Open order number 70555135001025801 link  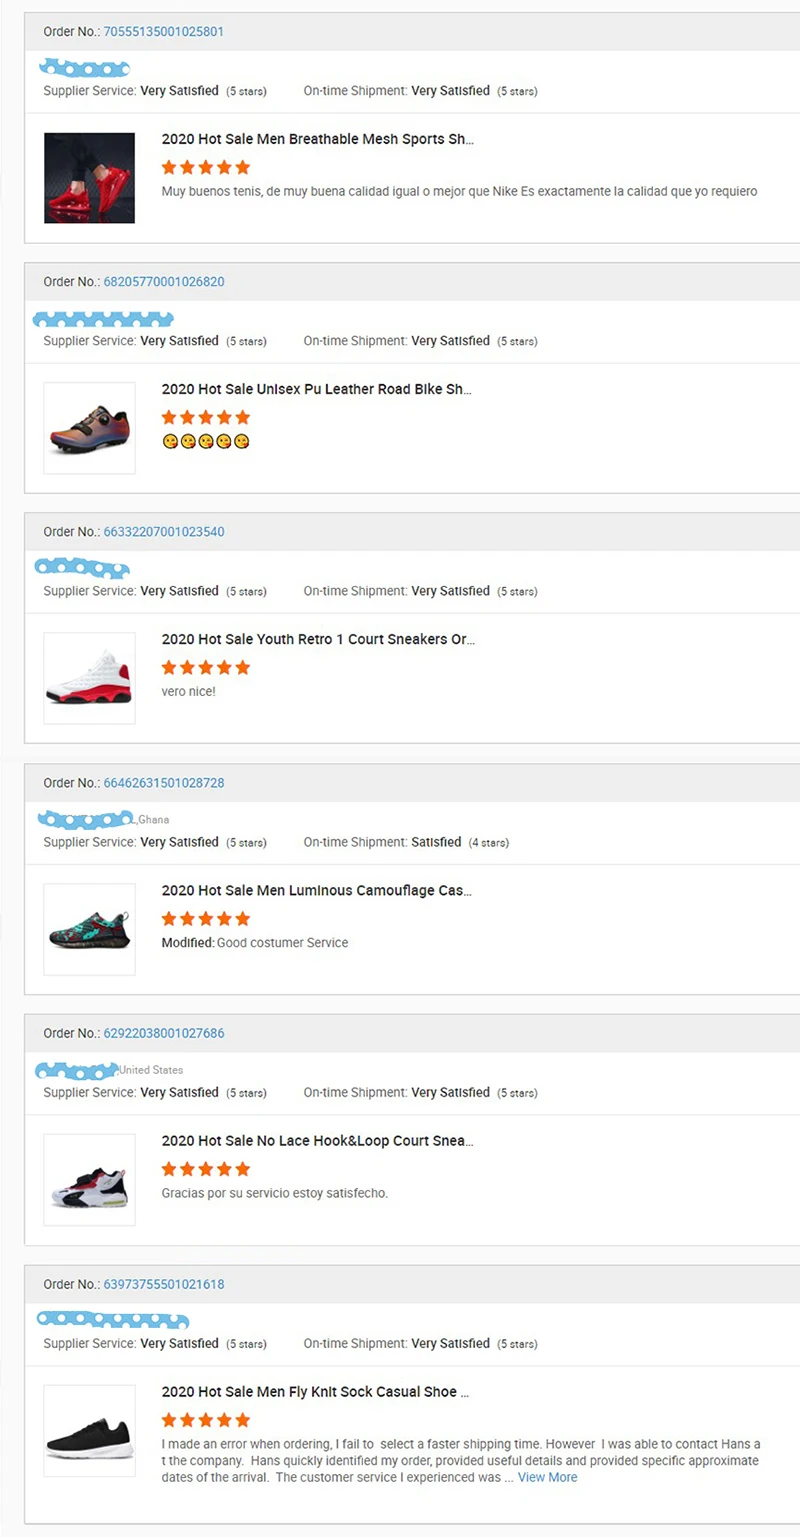(x=163, y=31)
